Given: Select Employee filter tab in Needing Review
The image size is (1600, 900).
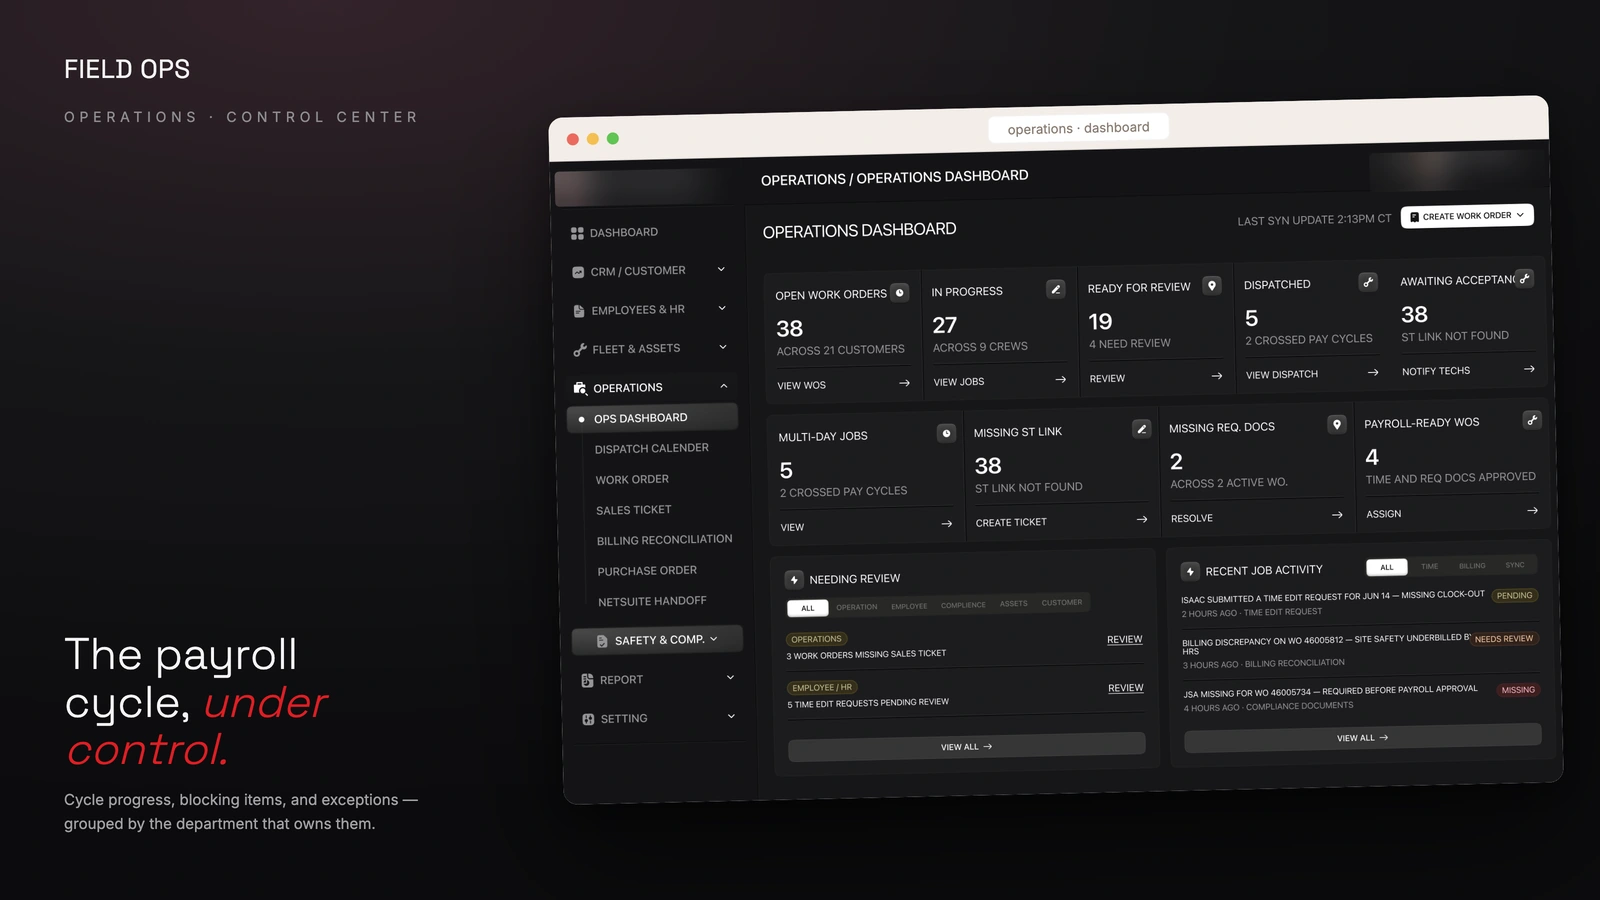Looking at the screenshot, I should (909, 606).
